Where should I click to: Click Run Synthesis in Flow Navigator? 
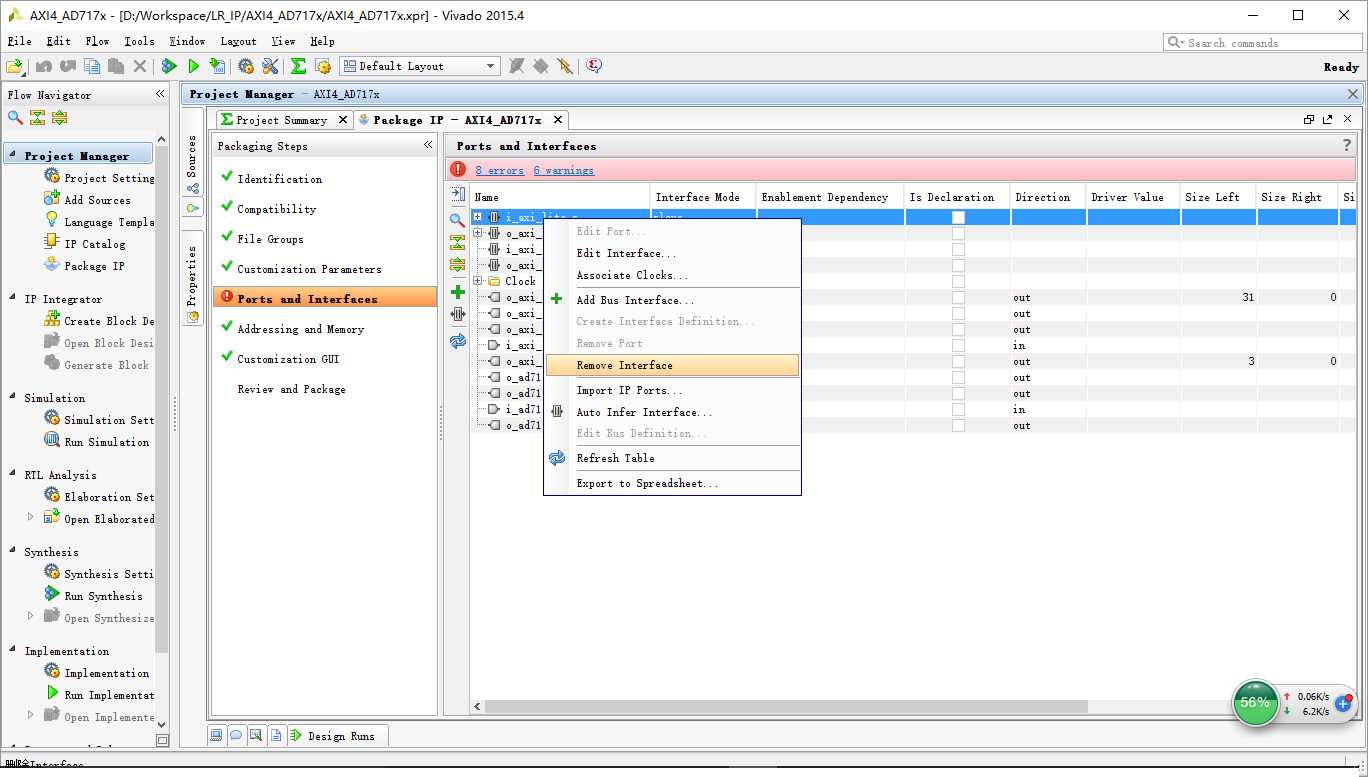click(103, 596)
